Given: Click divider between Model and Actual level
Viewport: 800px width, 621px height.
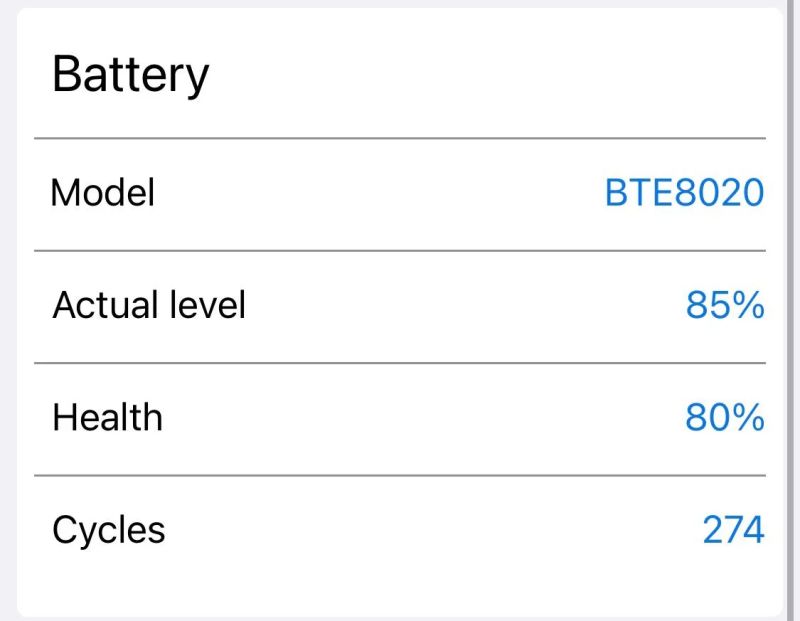Looking at the screenshot, I should coord(400,250).
